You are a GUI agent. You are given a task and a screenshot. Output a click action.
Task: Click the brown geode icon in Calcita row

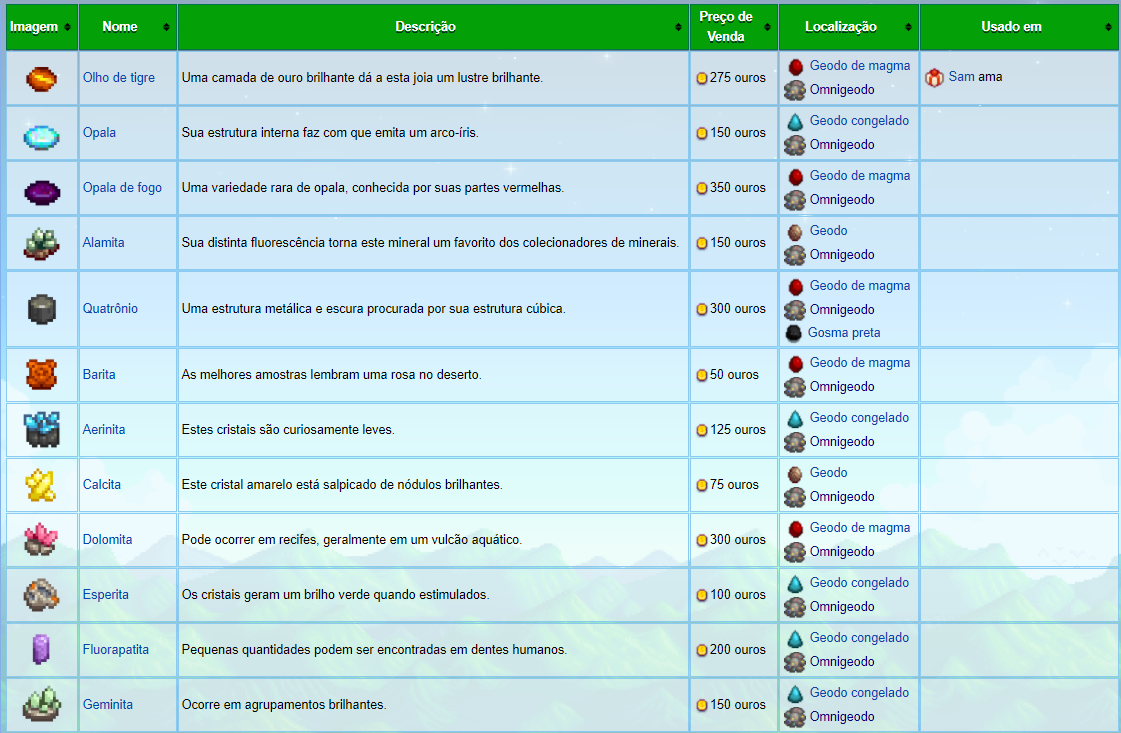795,473
